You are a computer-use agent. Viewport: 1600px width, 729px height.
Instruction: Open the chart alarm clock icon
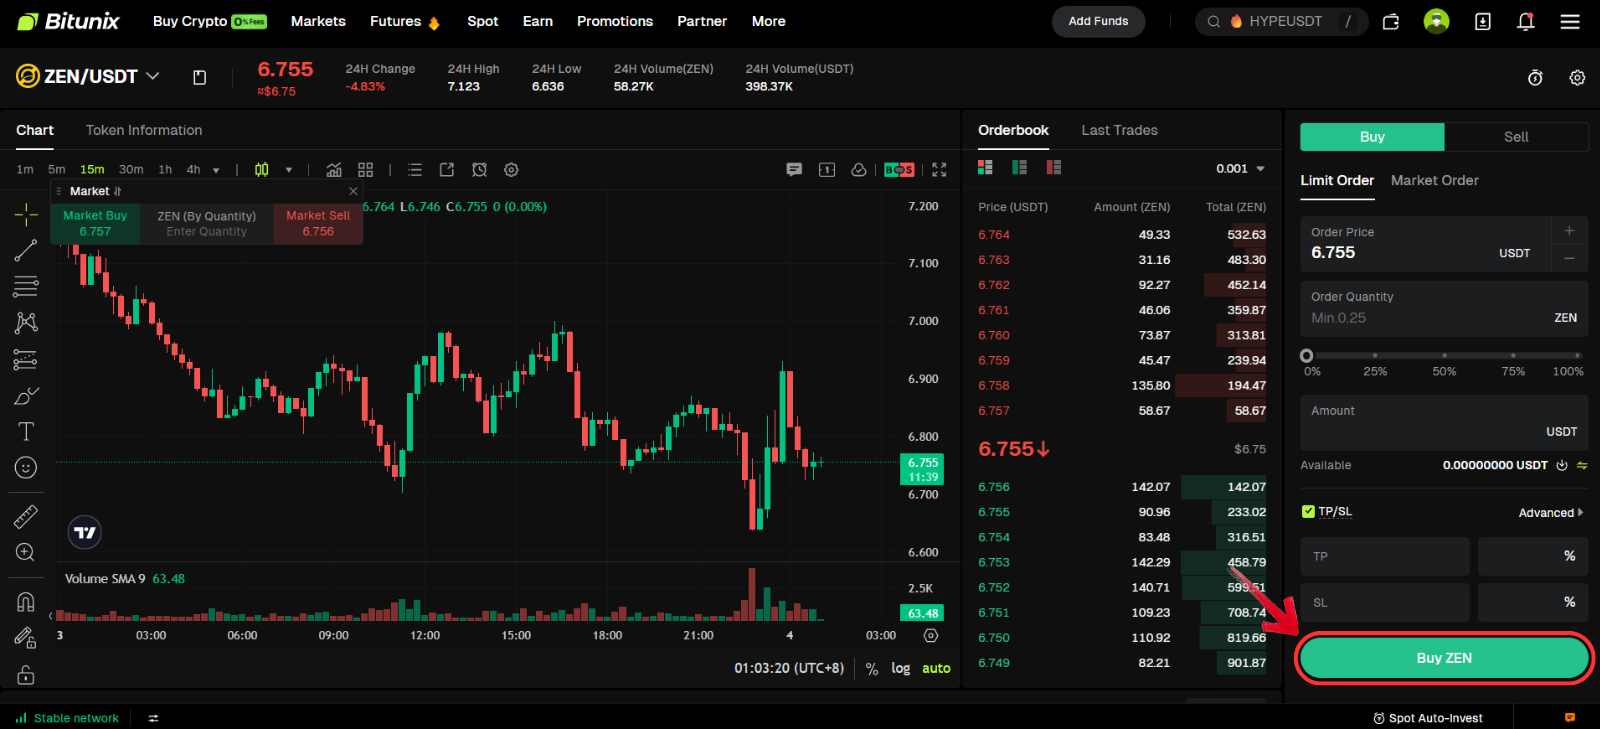[x=479, y=170]
